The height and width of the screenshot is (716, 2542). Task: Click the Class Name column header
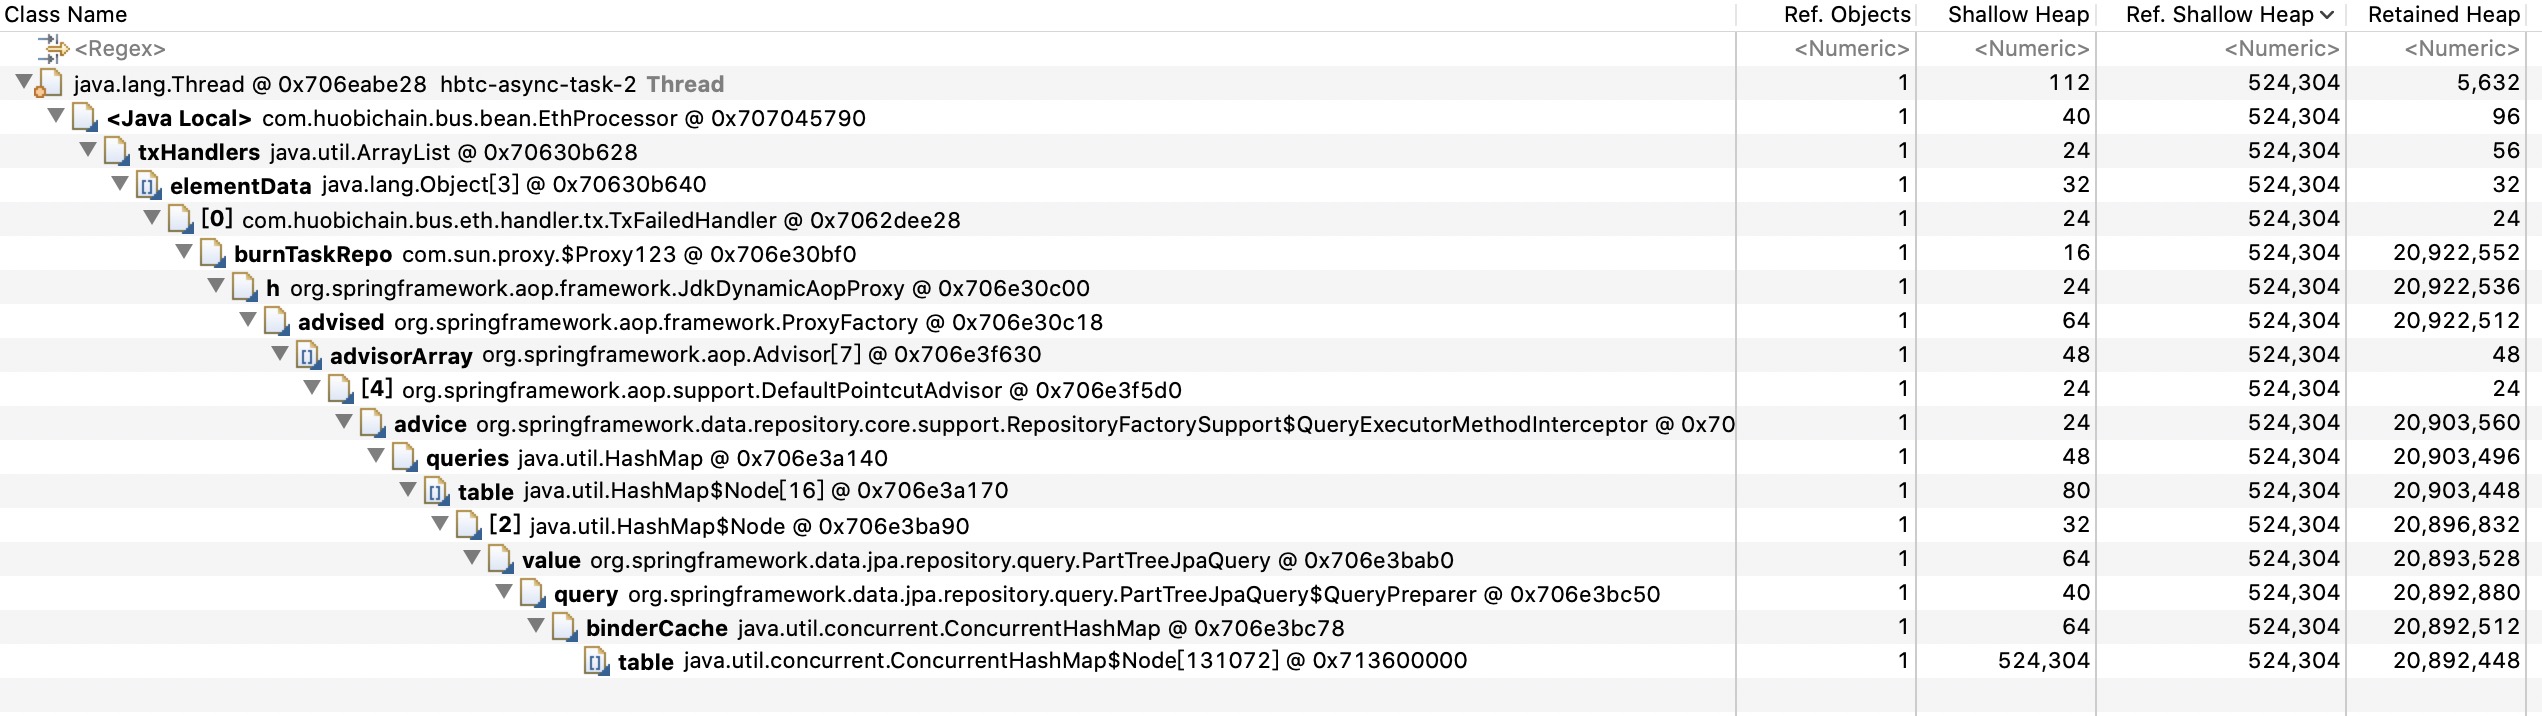tap(66, 14)
